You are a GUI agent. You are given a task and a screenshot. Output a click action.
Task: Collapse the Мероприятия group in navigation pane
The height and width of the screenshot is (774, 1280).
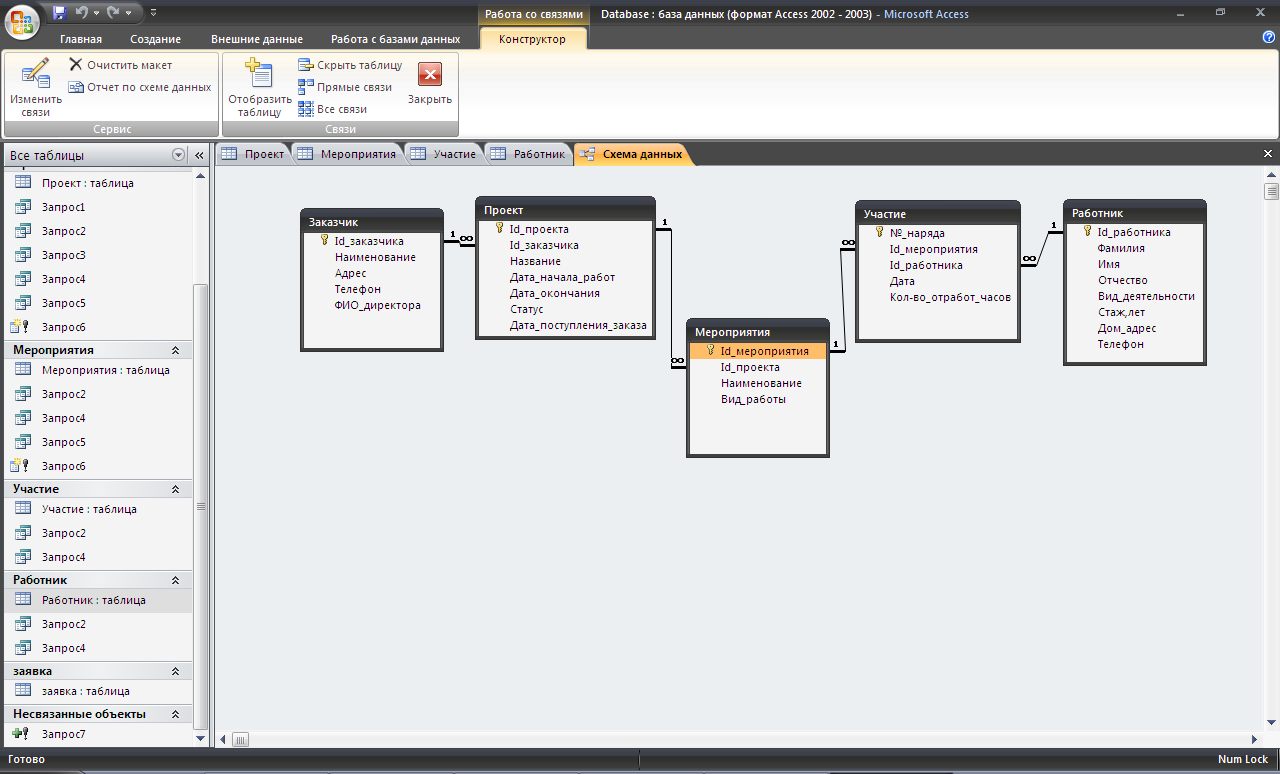pos(175,350)
